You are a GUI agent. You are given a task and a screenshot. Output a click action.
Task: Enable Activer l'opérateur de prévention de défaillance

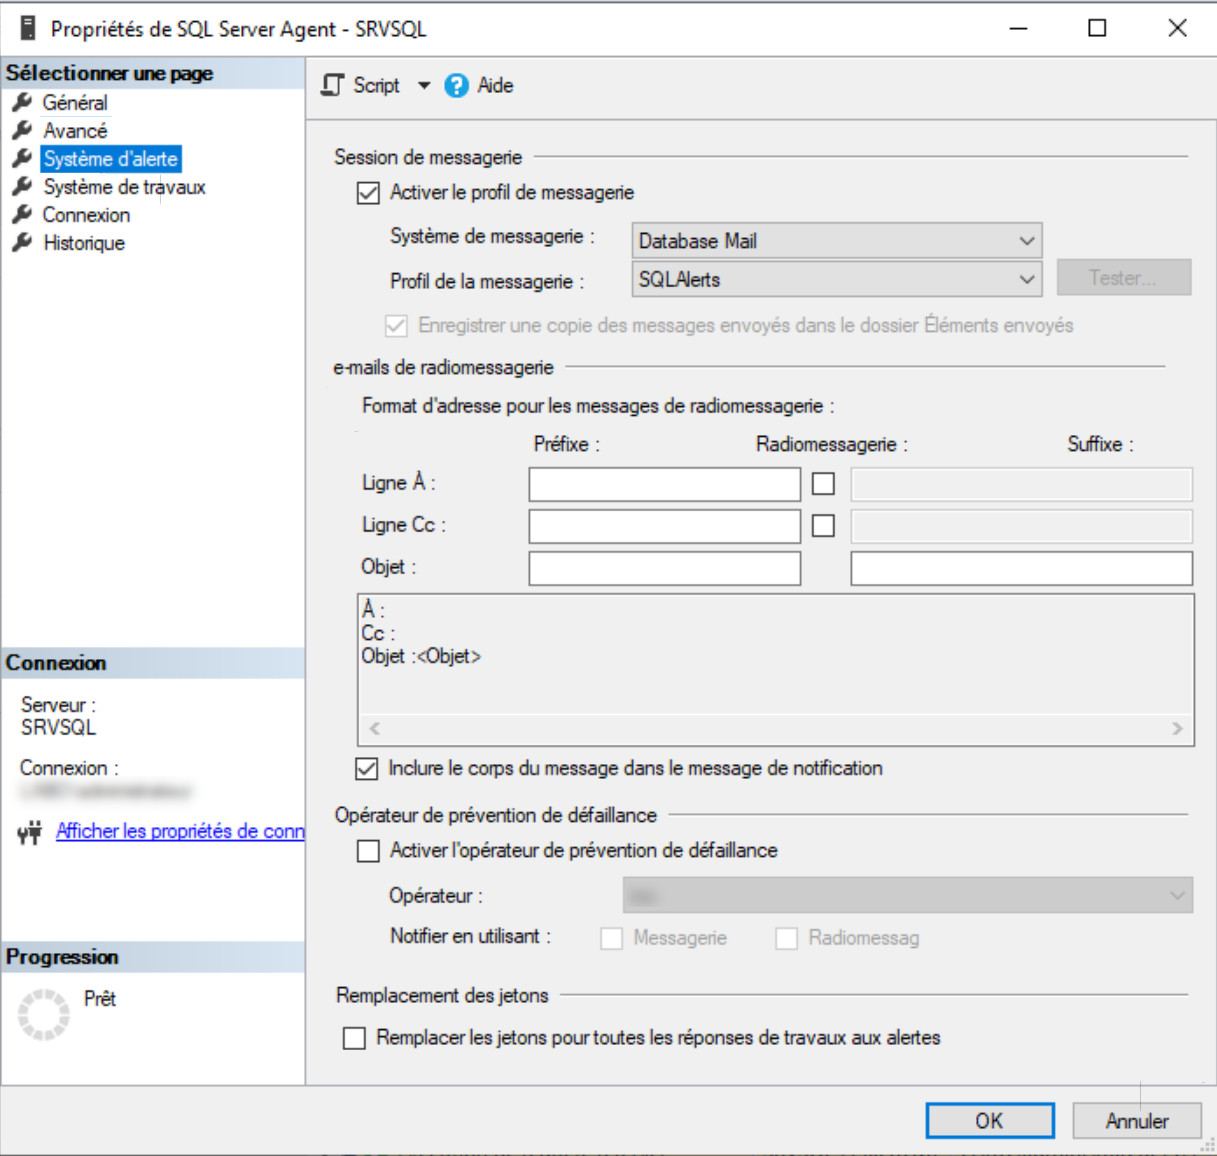(369, 851)
